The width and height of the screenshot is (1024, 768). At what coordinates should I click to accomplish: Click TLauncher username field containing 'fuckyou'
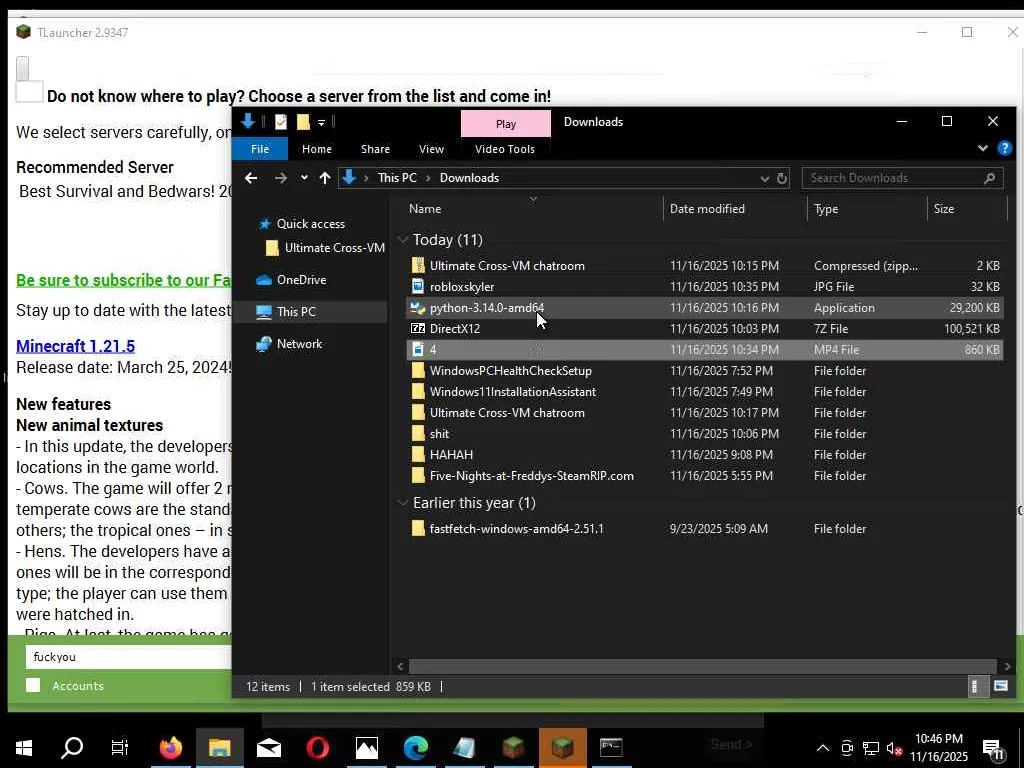[x=128, y=657]
